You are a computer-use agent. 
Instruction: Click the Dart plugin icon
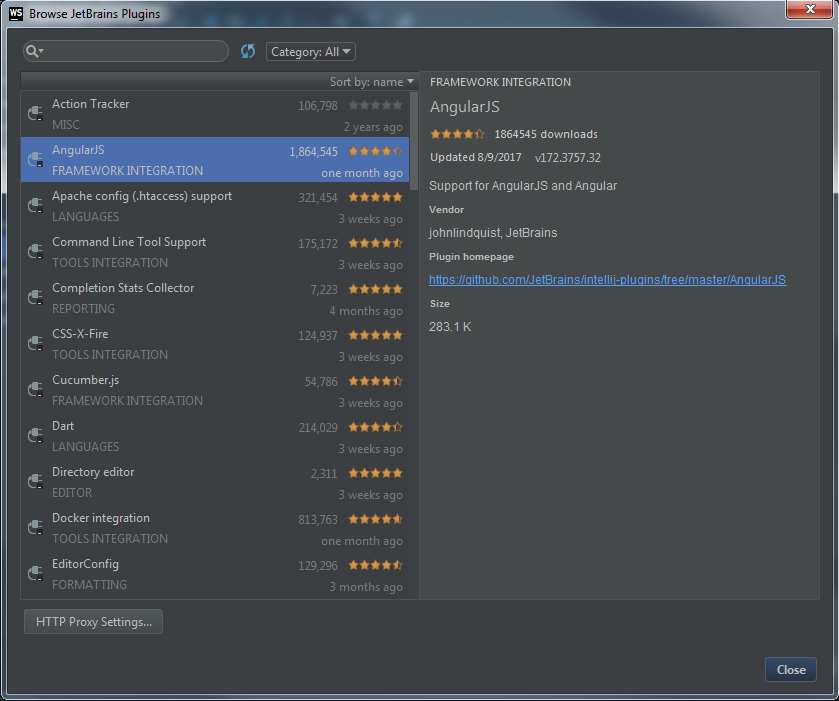pyautogui.click(x=35, y=436)
